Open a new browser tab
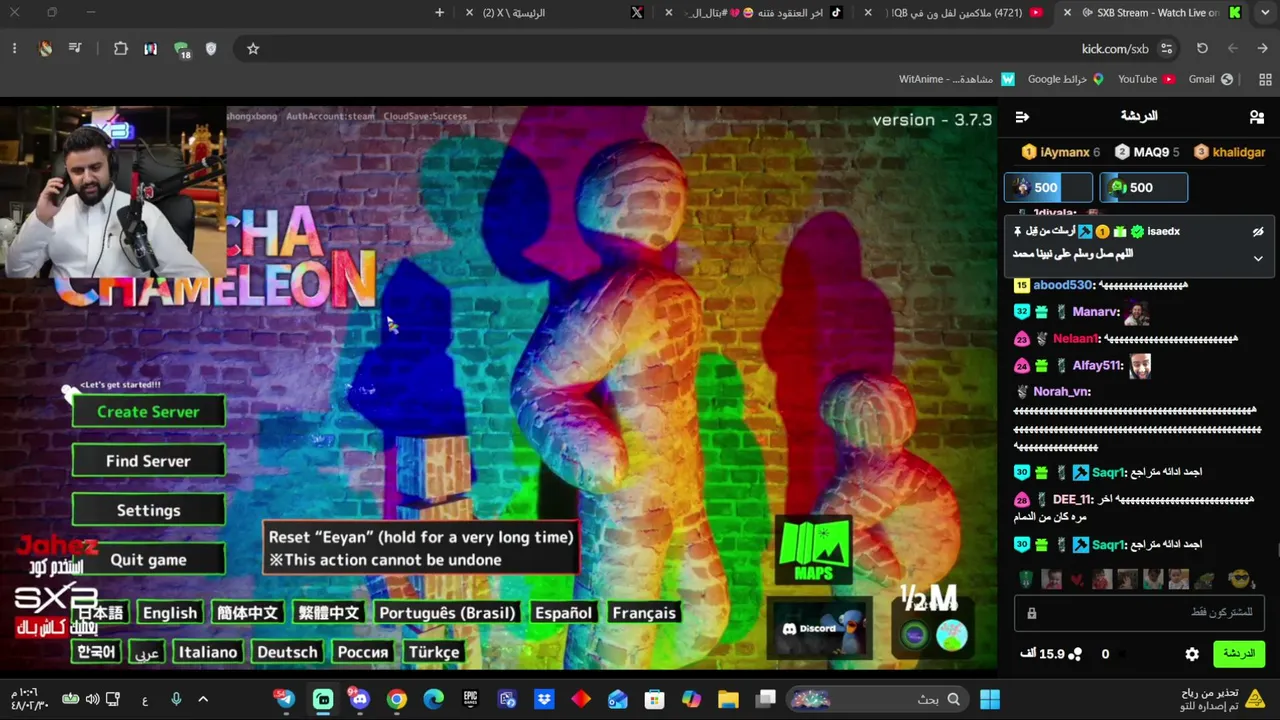The width and height of the screenshot is (1280, 720). click(x=439, y=13)
